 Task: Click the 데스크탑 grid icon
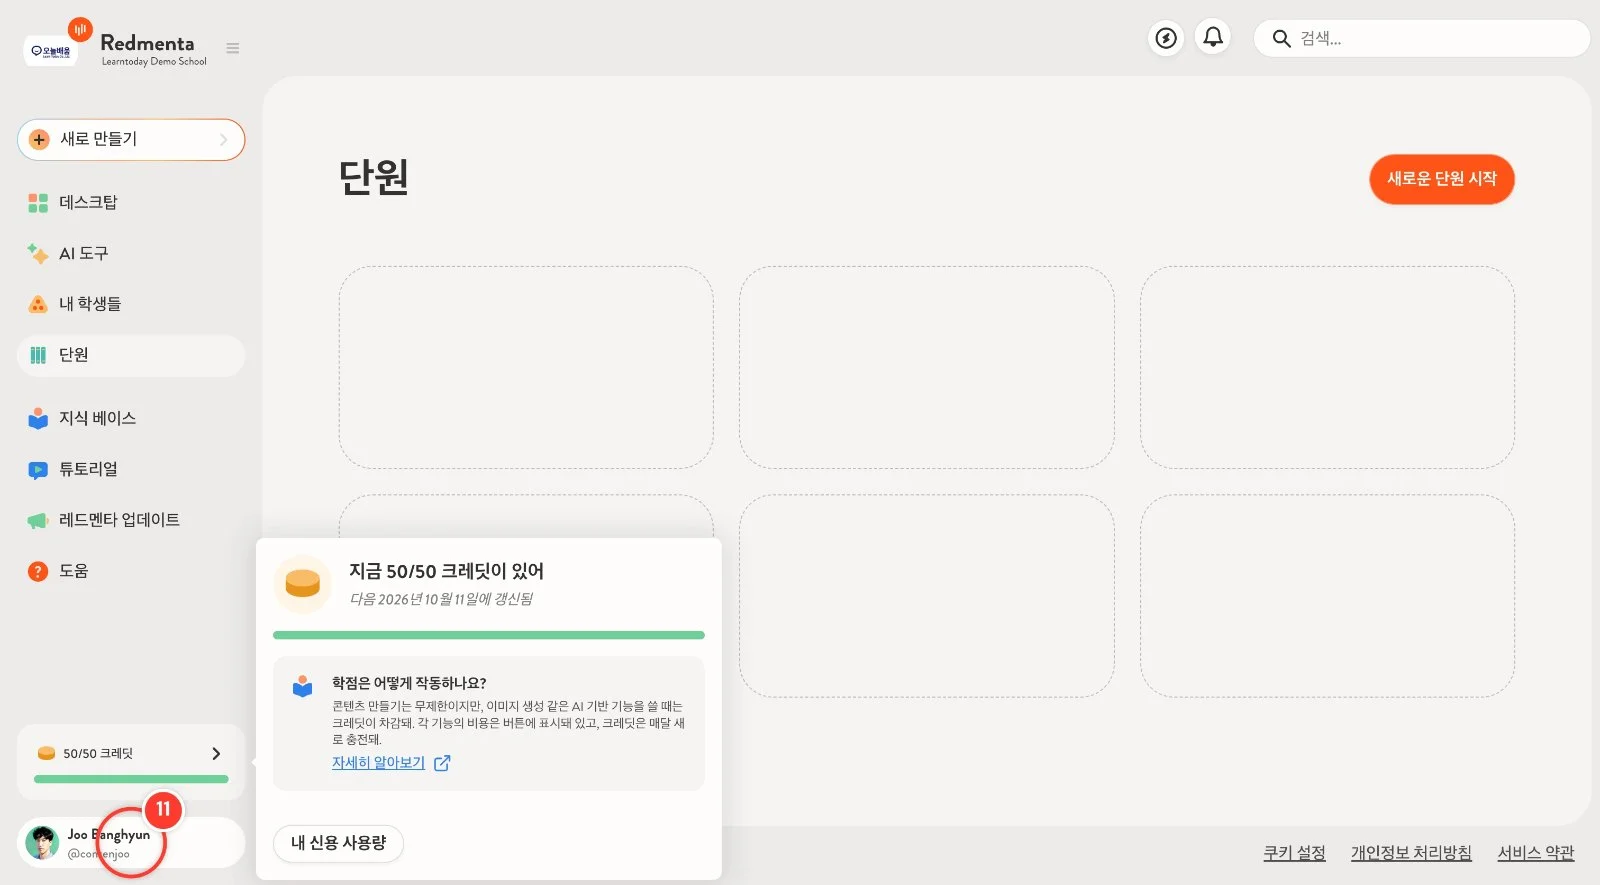click(38, 203)
